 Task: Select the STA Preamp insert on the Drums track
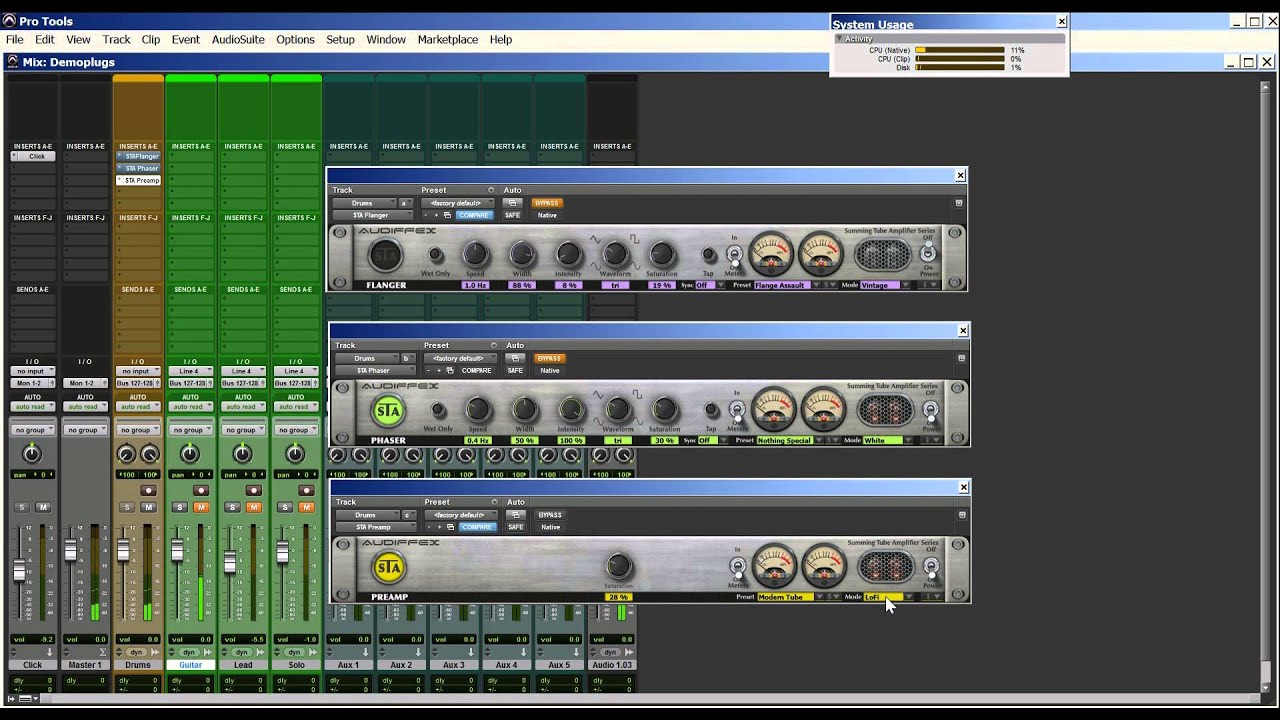tap(138, 181)
